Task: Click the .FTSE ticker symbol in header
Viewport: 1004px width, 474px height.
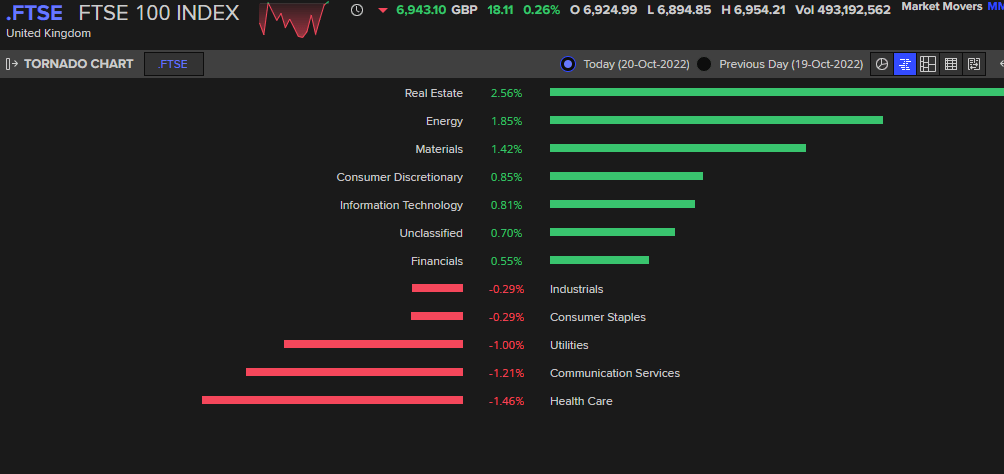Action: [x=34, y=12]
